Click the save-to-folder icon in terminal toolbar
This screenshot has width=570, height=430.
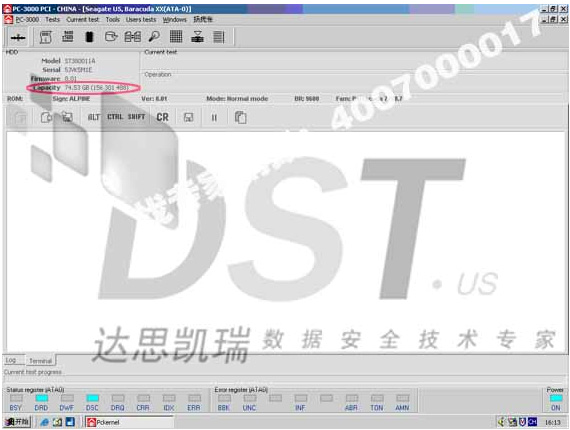coord(67,117)
